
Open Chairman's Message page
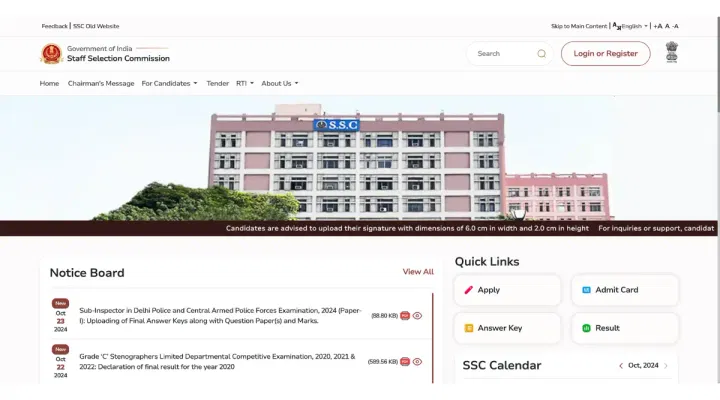tap(101, 83)
